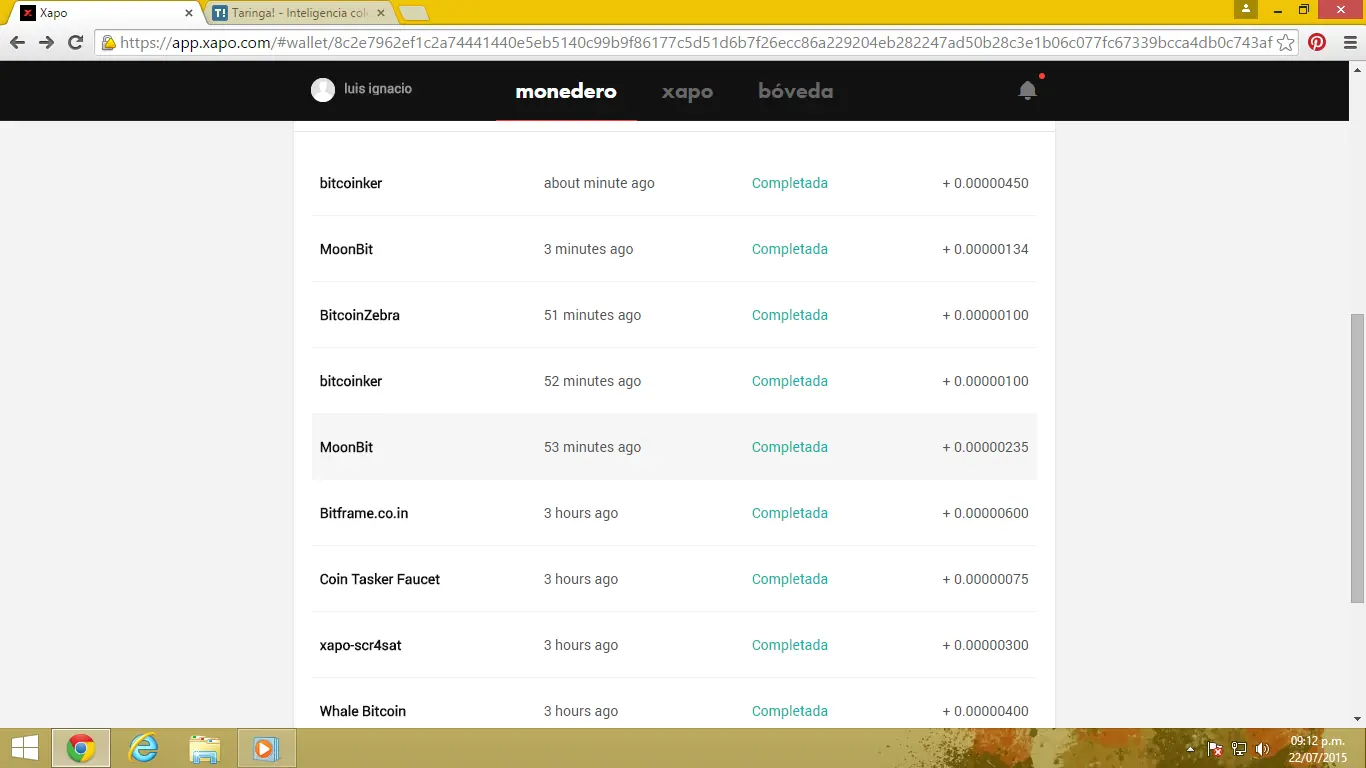Go to the bóveda section
This screenshot has height=768, width=1366.
pyautogui.click(x=796, y=91)
